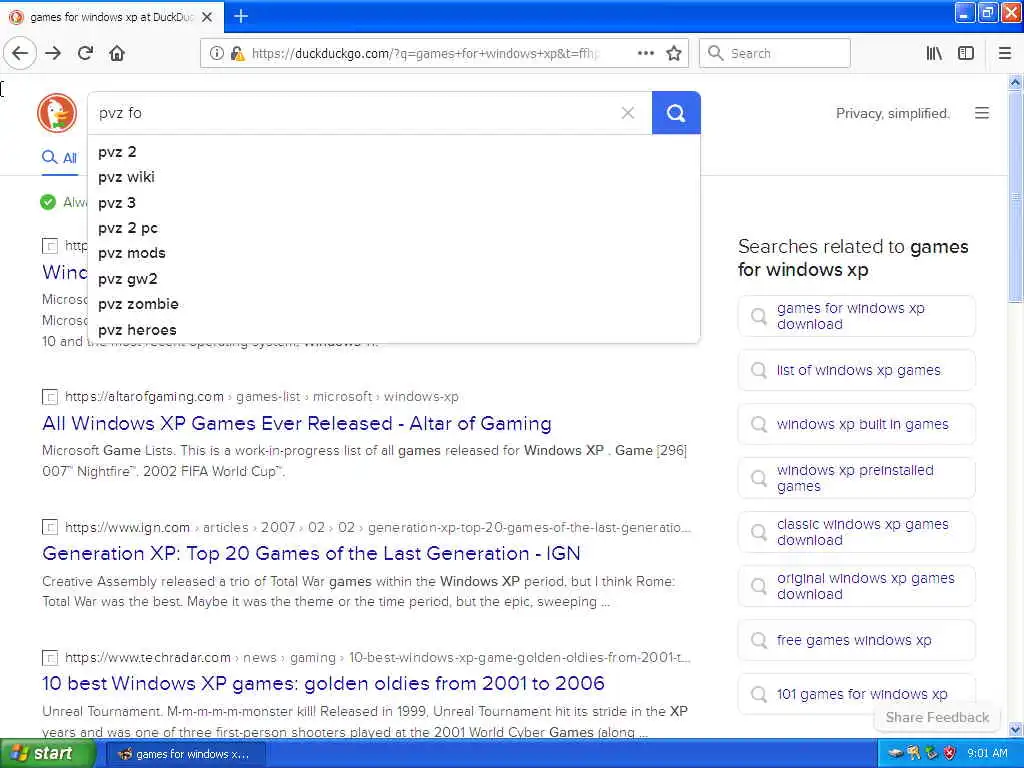The image size is (1024, 768).
Task: Show site information icon in address bar
Action: click(x=216, y=53)
